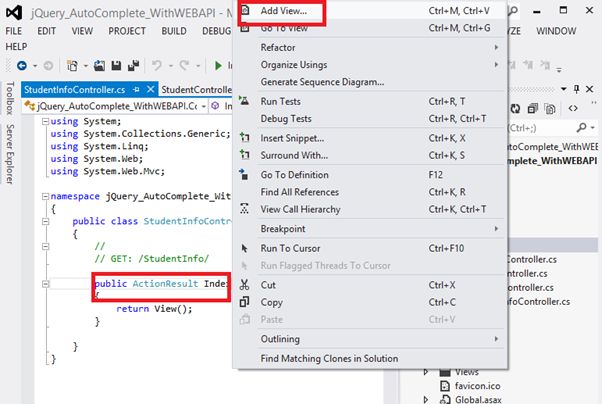Expand the Global.asax node
The image size is (602, 404).
click(426, 399)
